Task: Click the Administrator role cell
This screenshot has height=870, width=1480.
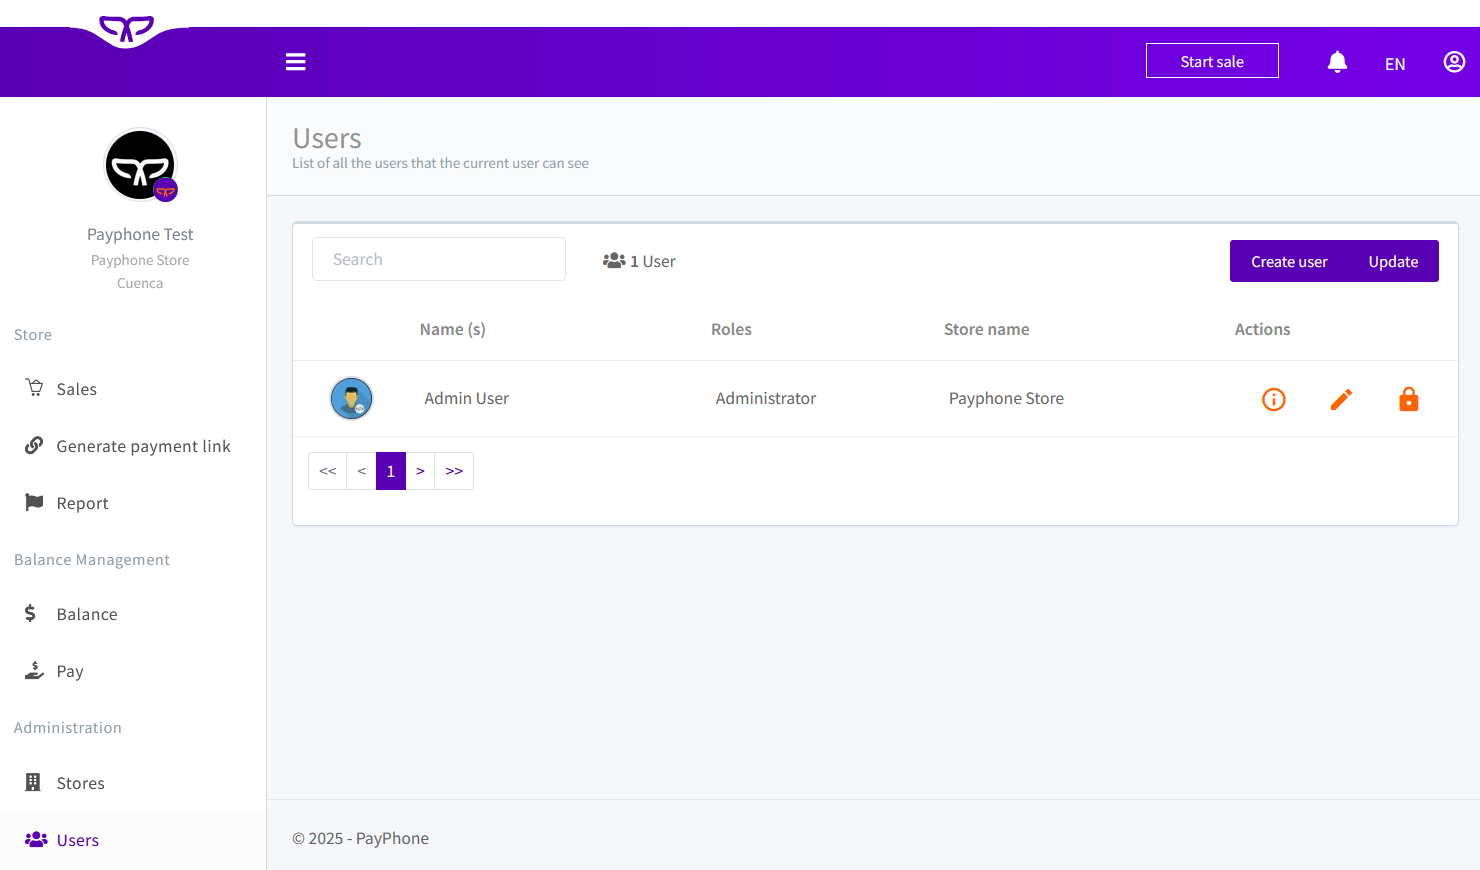Action: point(766,398)
